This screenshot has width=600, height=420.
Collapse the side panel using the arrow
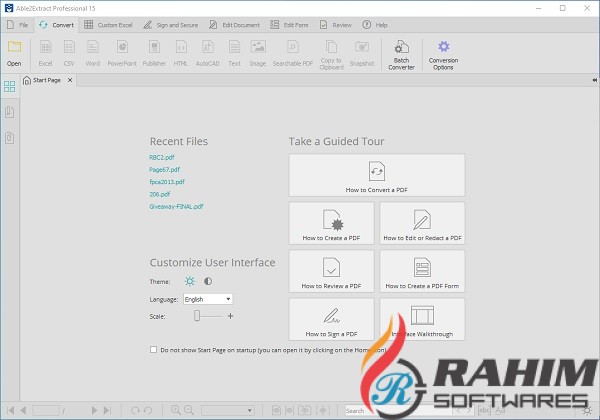pos(594,80)
